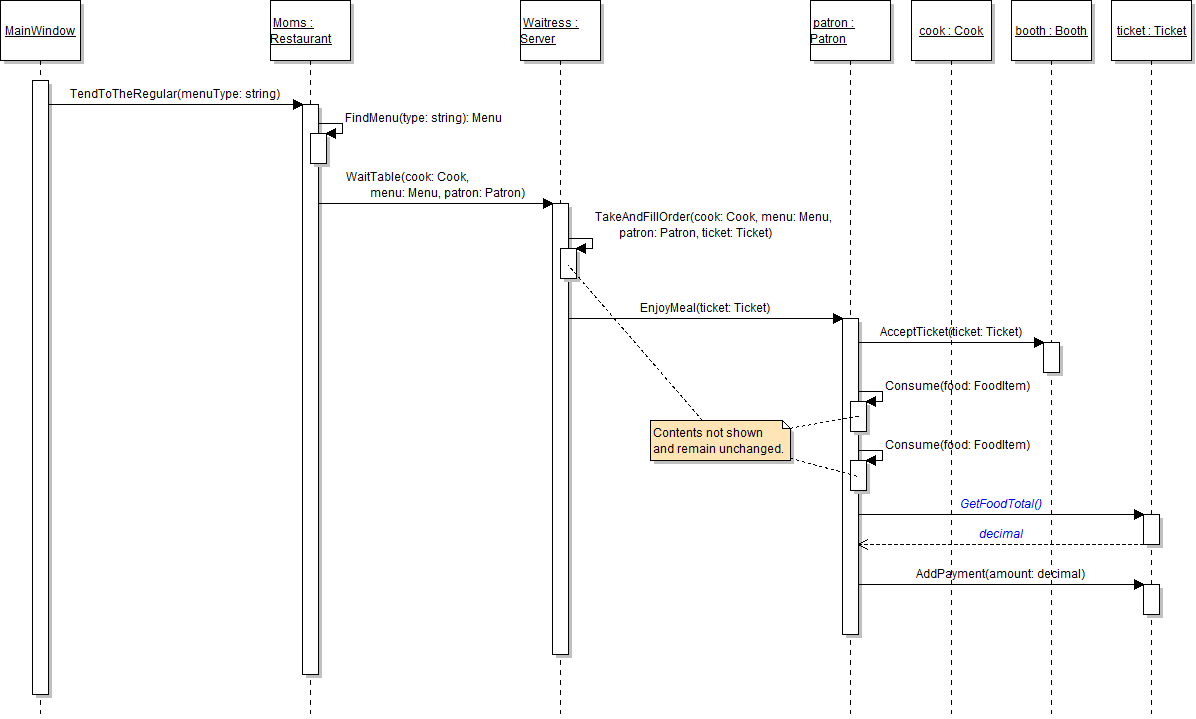The width and height of the screenshot is (1196, 719).
Task: Click the patron : Patron object box
Action: (850, 31)
